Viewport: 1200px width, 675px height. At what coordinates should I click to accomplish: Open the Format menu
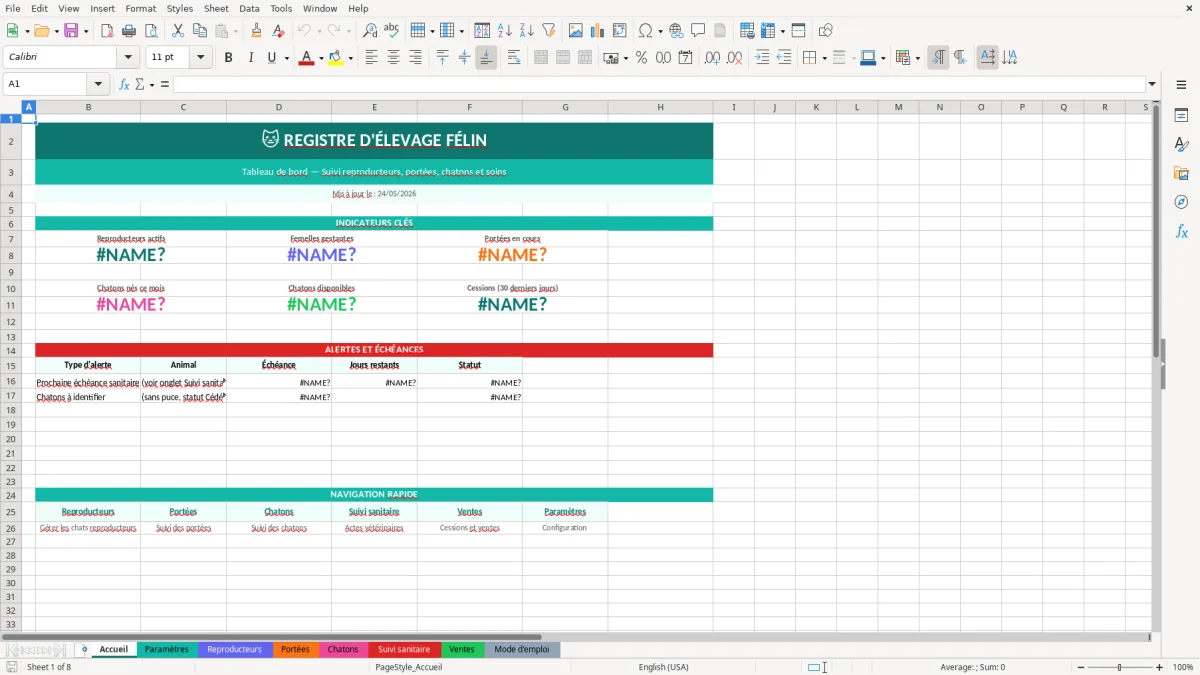141,8
